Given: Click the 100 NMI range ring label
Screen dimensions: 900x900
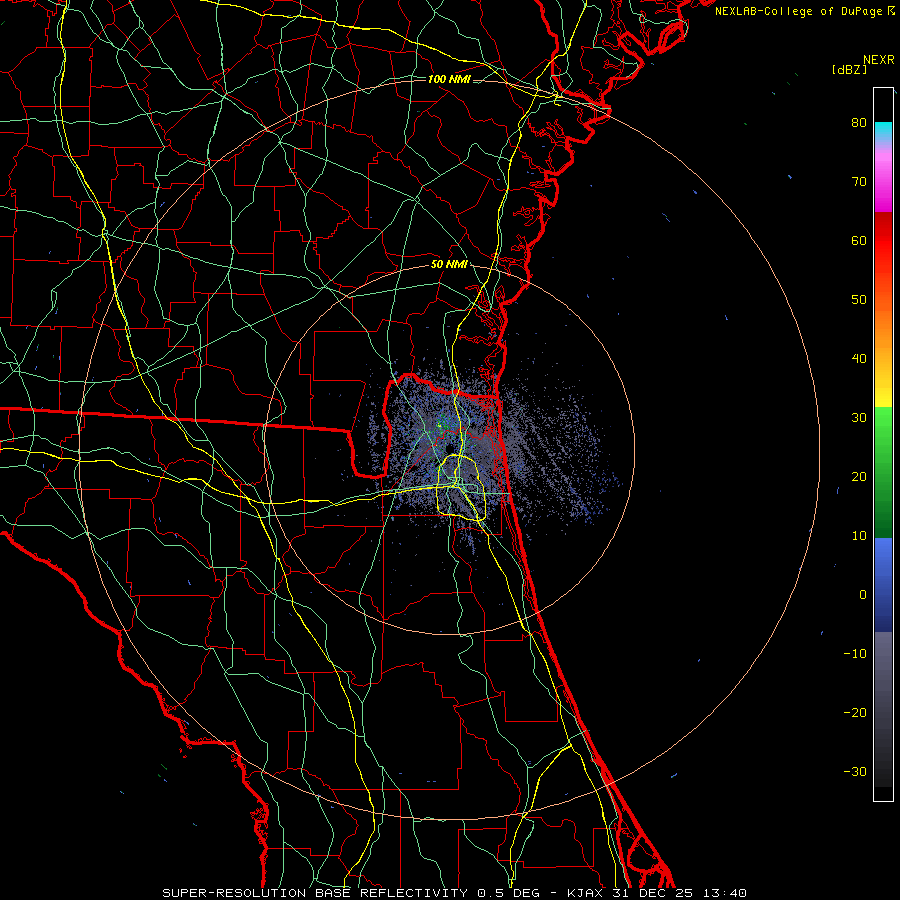Looking at the screenshot, I should [449, 79].
